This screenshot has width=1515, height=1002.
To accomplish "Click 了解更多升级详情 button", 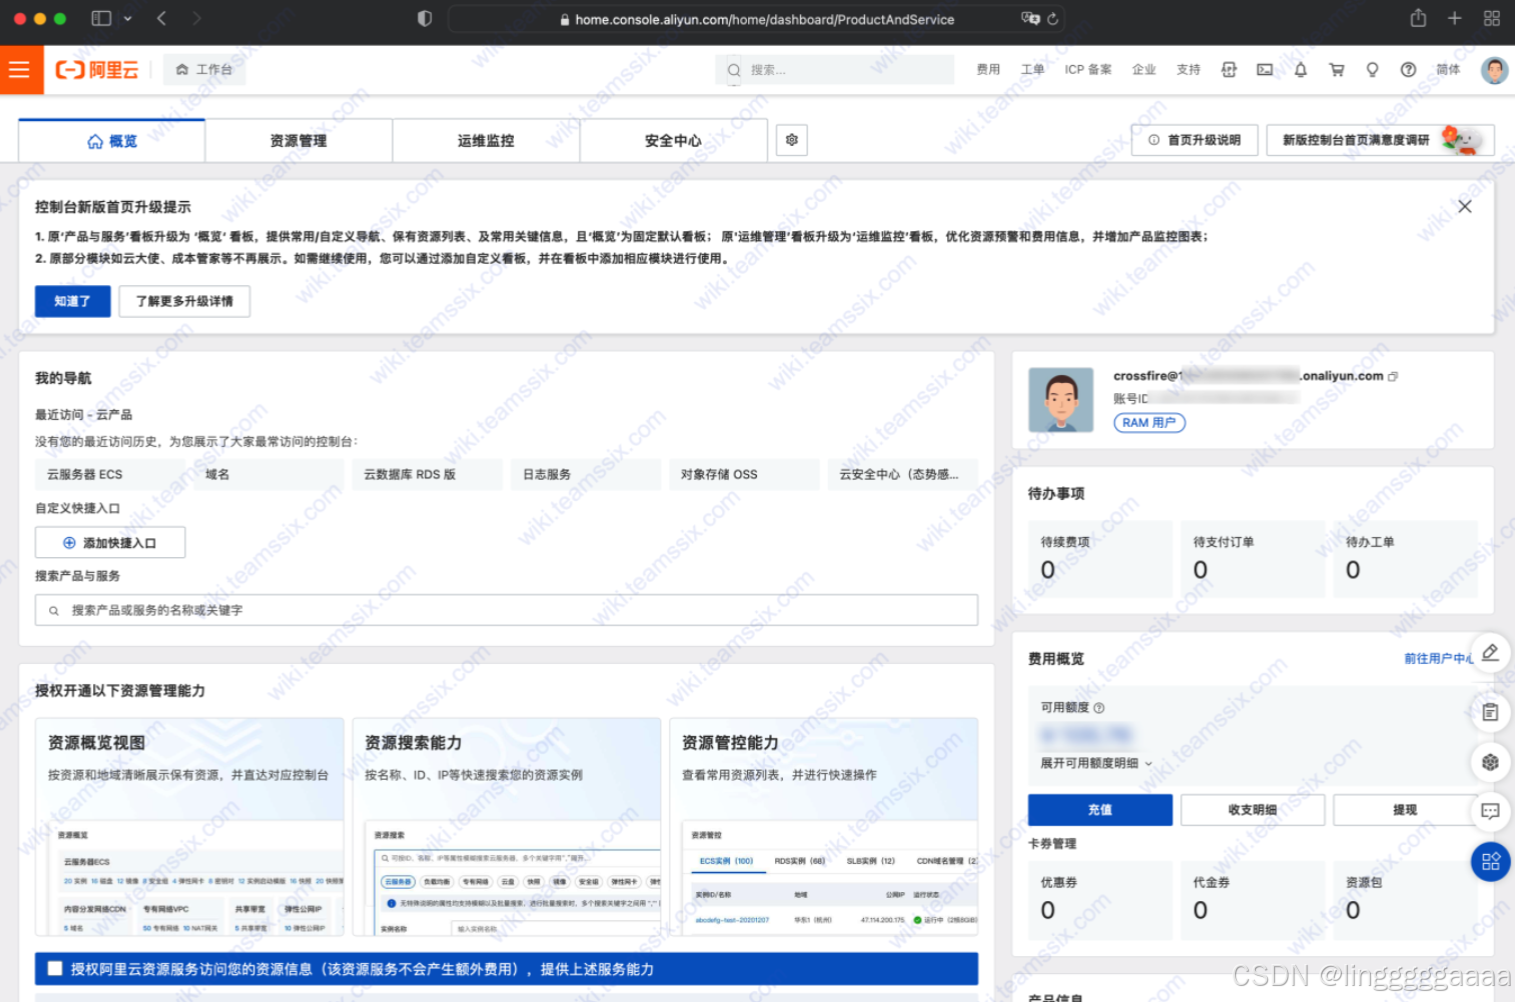I will pos(184,301).
